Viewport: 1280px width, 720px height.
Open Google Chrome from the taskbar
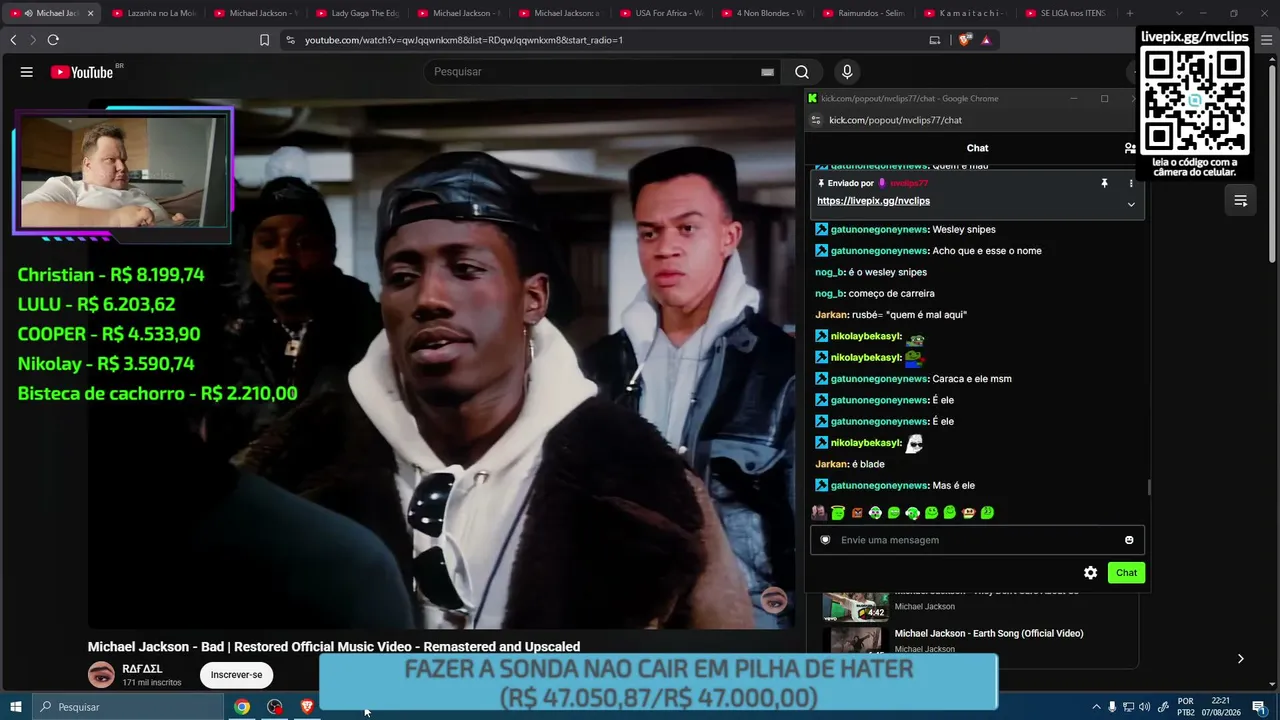point(242,707)
